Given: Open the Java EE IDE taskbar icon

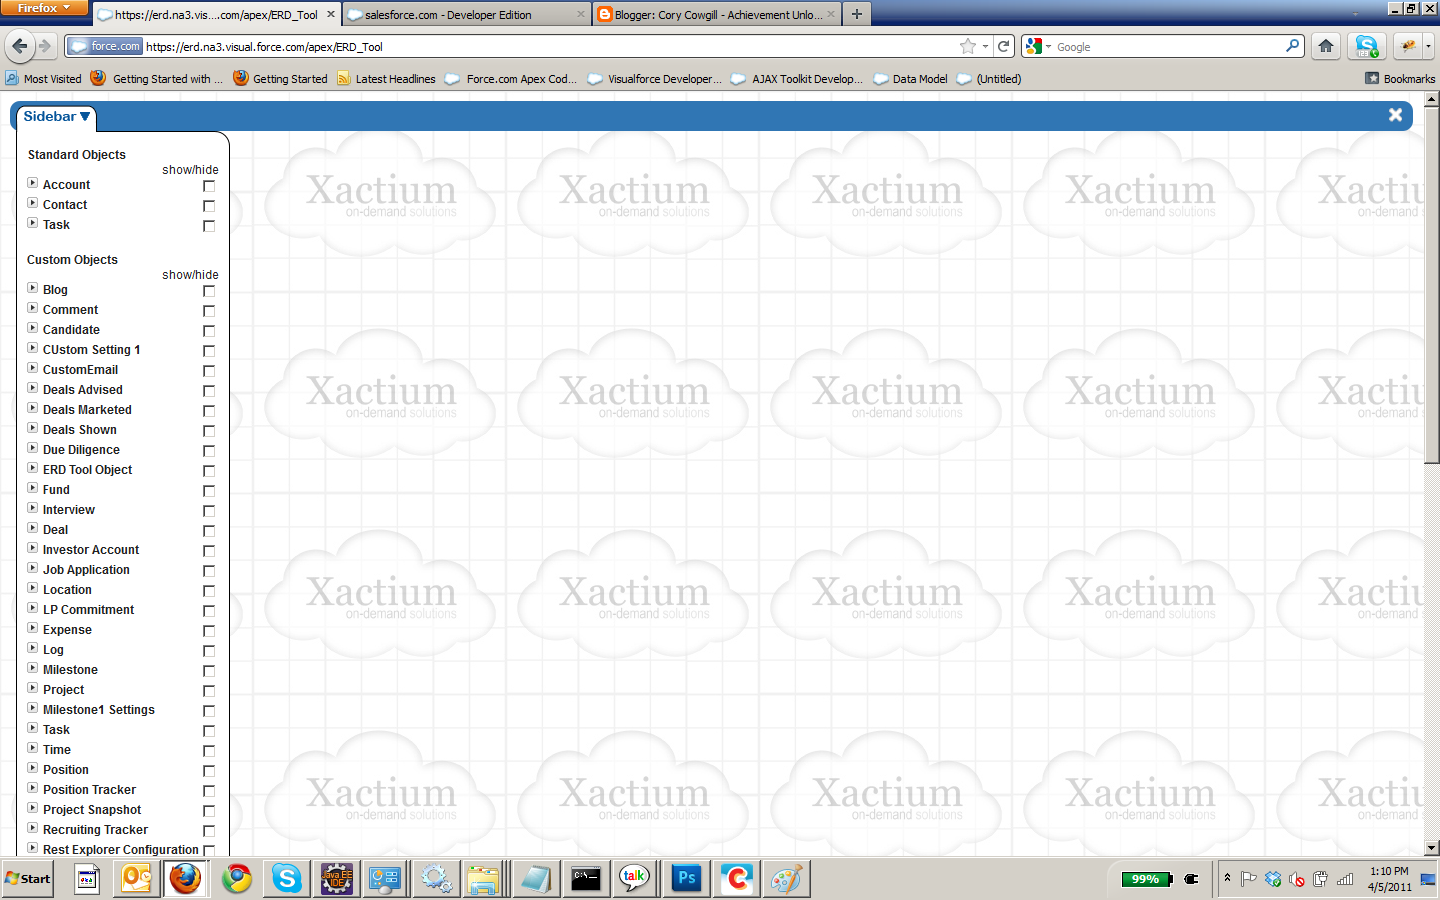Looking at the screenshot, I should [336, 879].
